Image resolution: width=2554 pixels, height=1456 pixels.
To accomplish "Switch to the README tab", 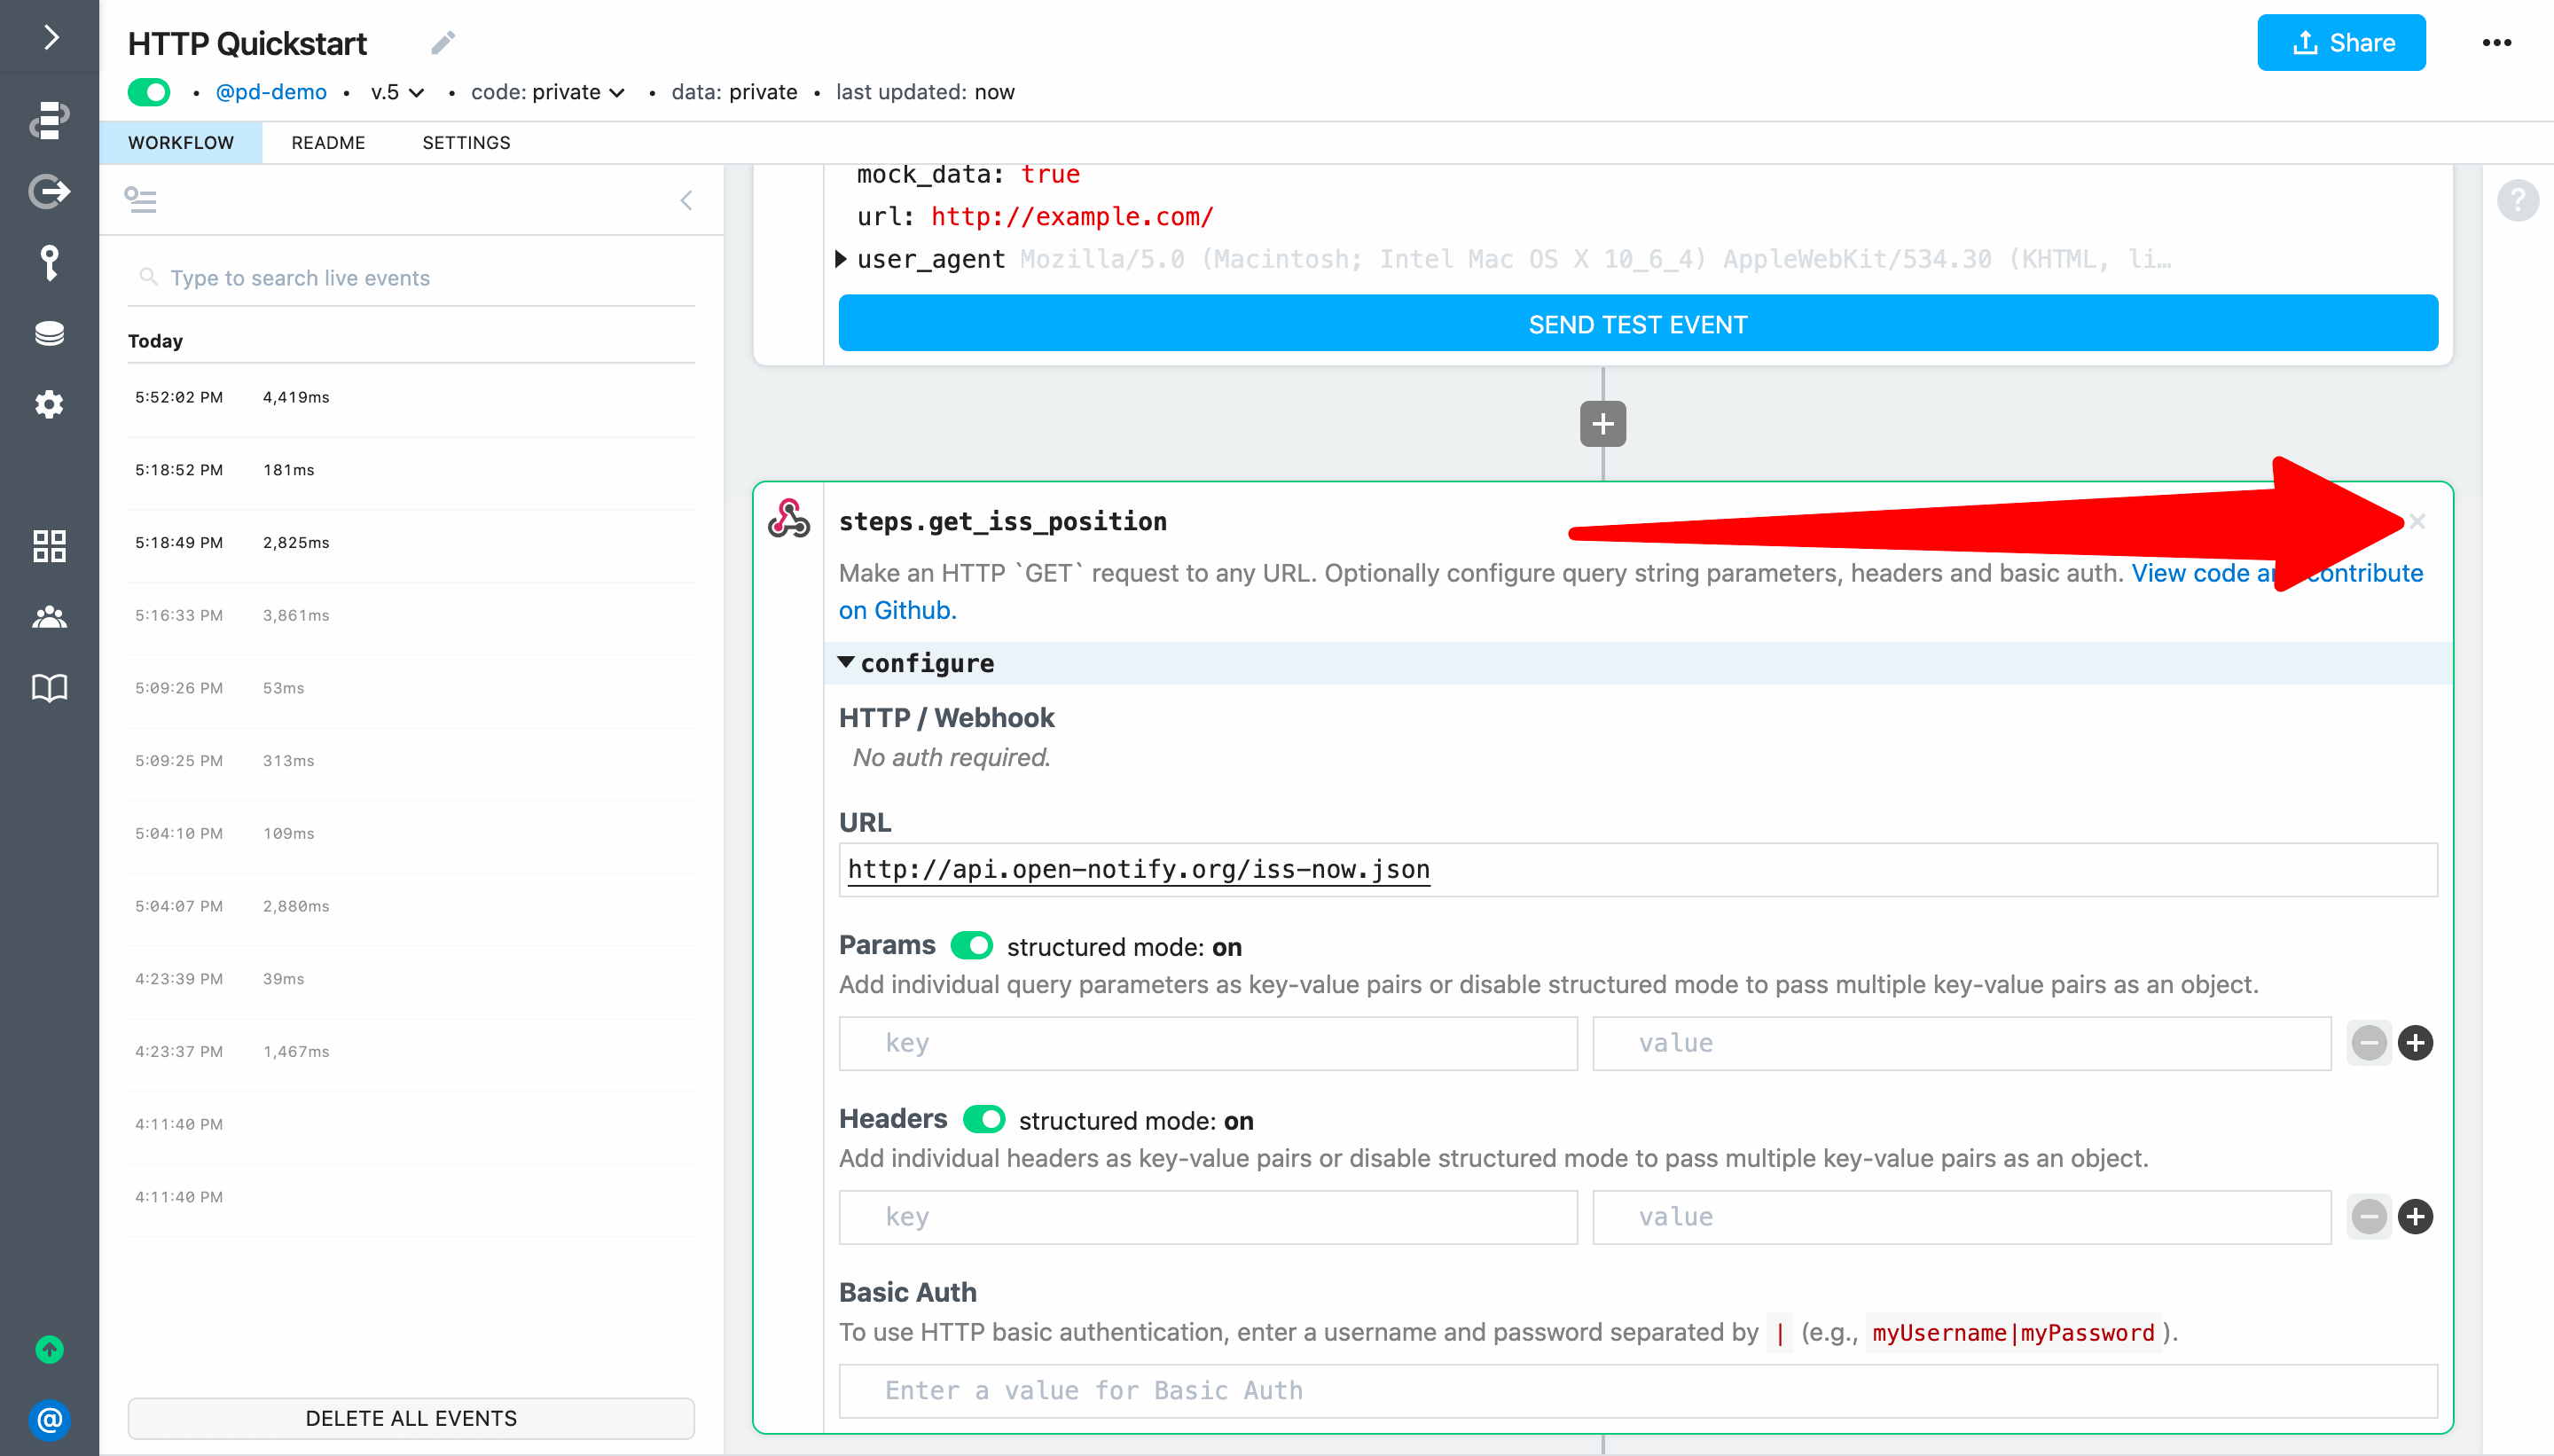I will [x=328, y=143].
